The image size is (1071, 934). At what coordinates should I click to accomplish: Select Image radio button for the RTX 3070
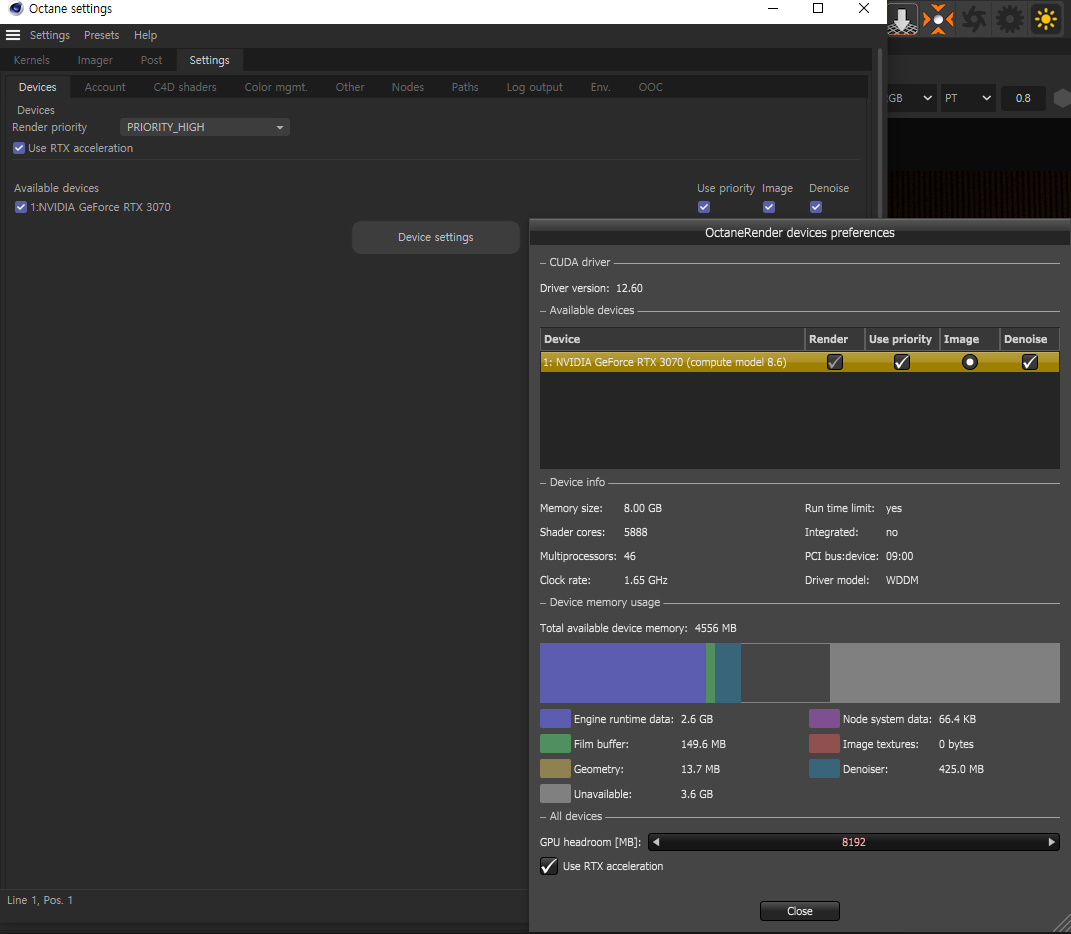pyautogui.click(x=969, y=362)
